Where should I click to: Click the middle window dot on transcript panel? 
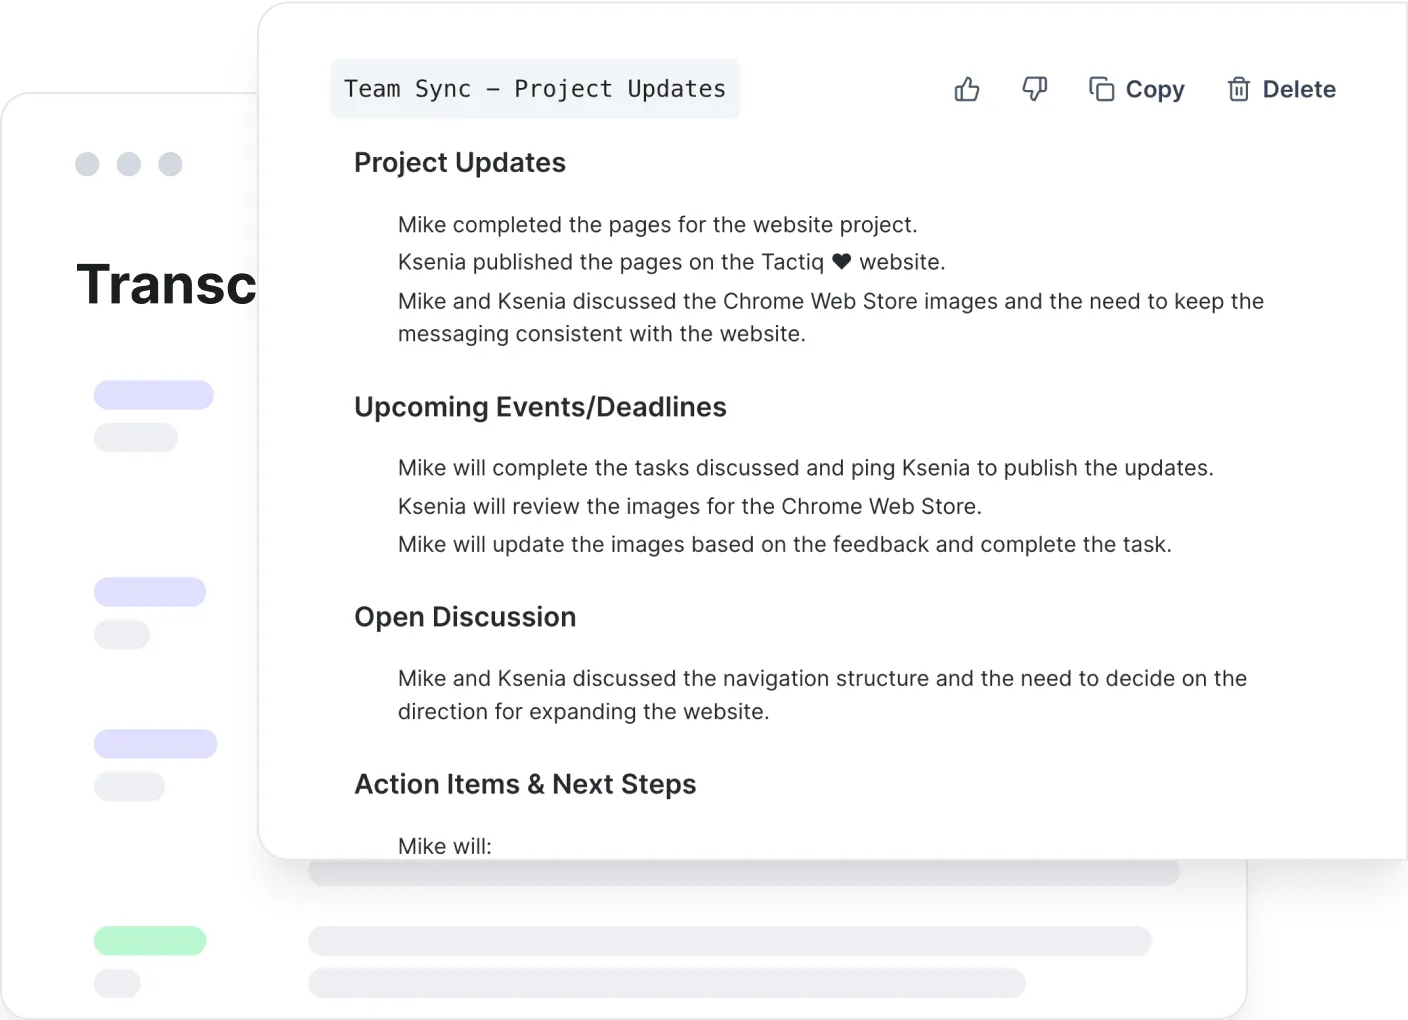(x=128, y=164)
